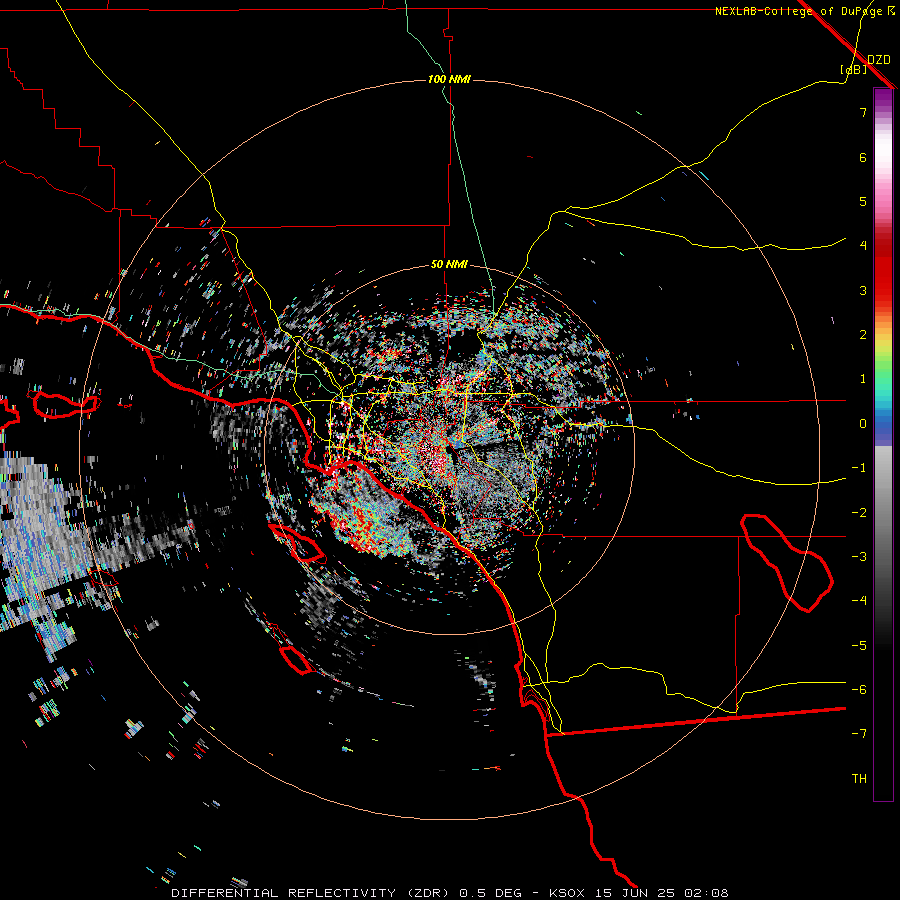900x900 pixels.
Task: Click the DZD product label
Action: point(879,60)
